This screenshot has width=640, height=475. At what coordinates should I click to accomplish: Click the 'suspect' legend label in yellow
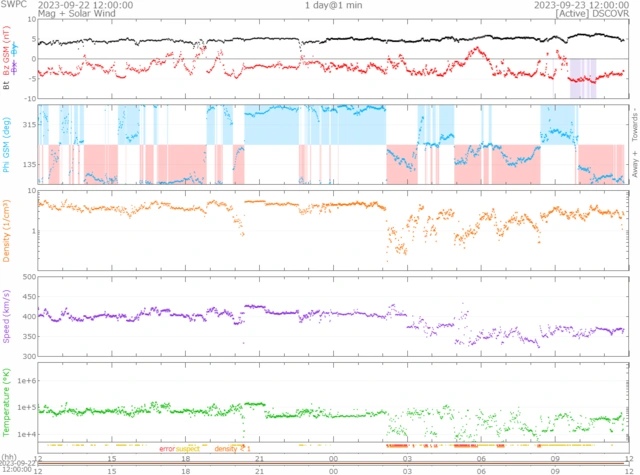pyautogui.click(x=188, y=449)
